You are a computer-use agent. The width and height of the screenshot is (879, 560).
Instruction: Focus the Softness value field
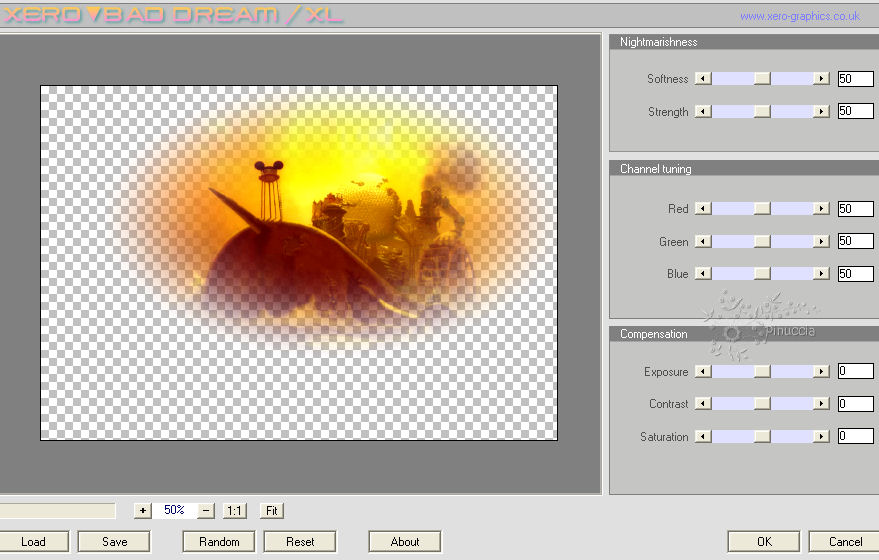pyautogui.click(x=855, y=78)
